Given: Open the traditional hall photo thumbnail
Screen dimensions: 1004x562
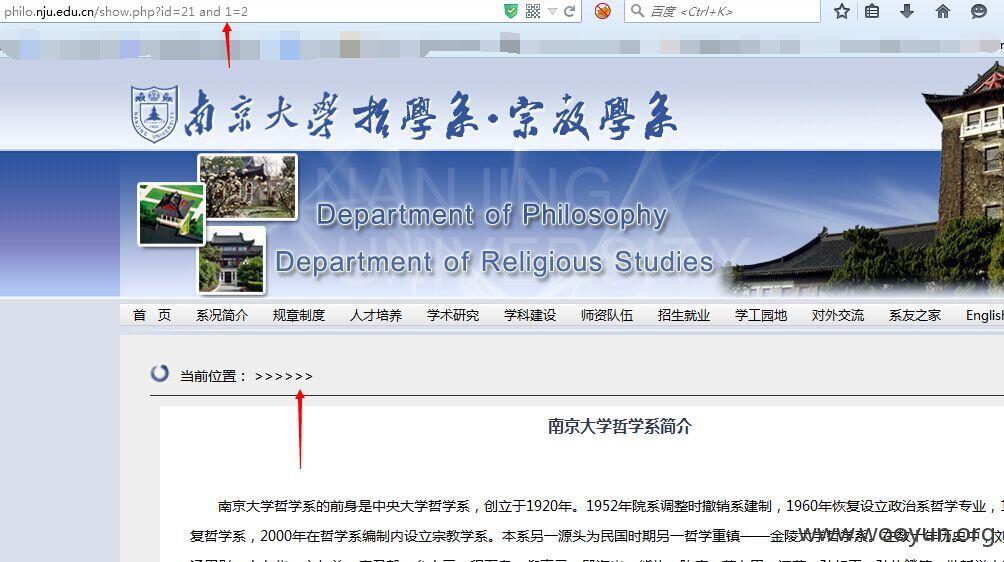Looking at the screenshot, I should [231, 261].
